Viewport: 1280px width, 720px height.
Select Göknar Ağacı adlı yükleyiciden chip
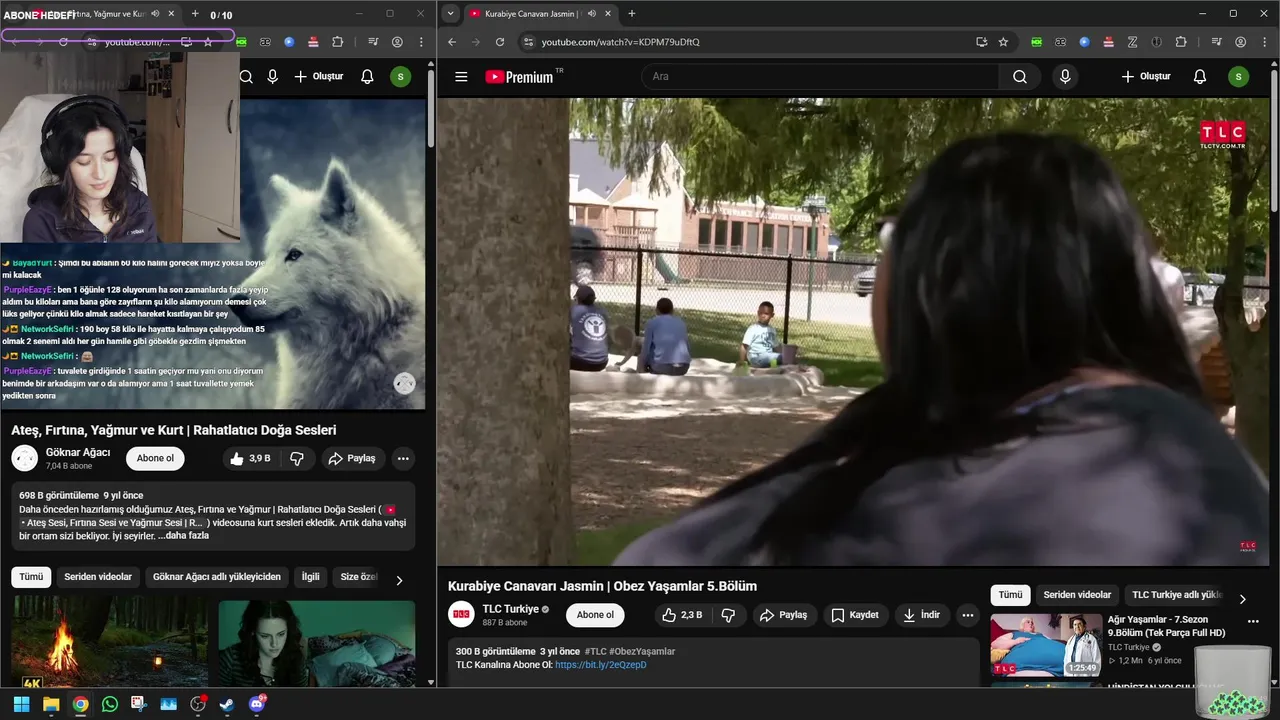pos(217,577)
